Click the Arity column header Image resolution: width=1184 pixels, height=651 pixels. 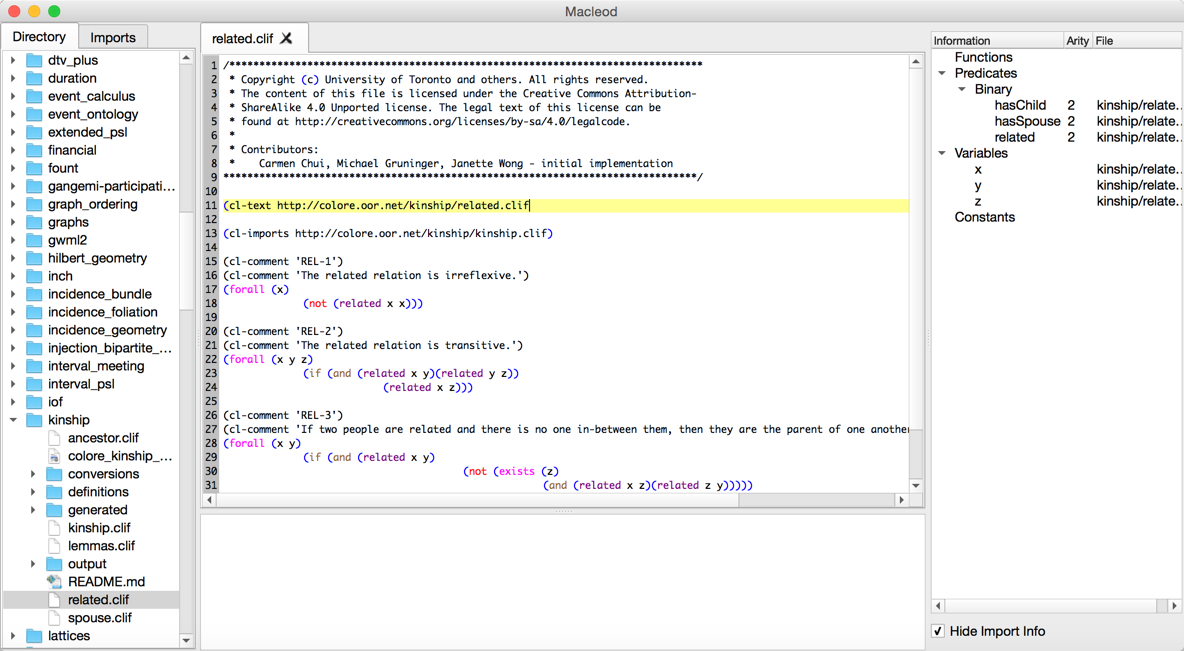coord(1078,41)
